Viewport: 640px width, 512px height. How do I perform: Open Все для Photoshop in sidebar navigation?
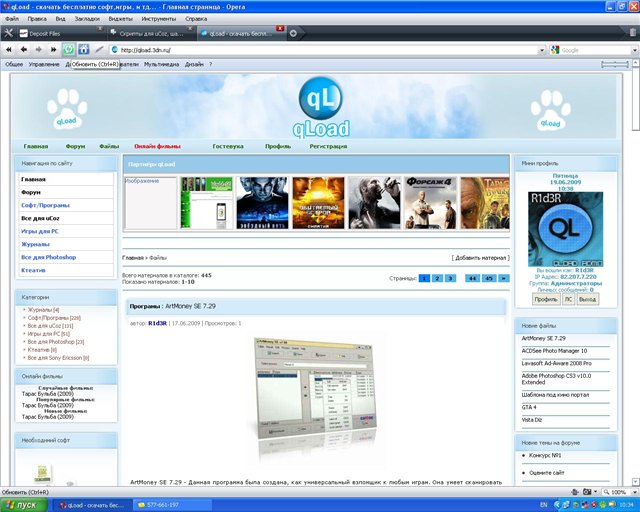(49, 257)
